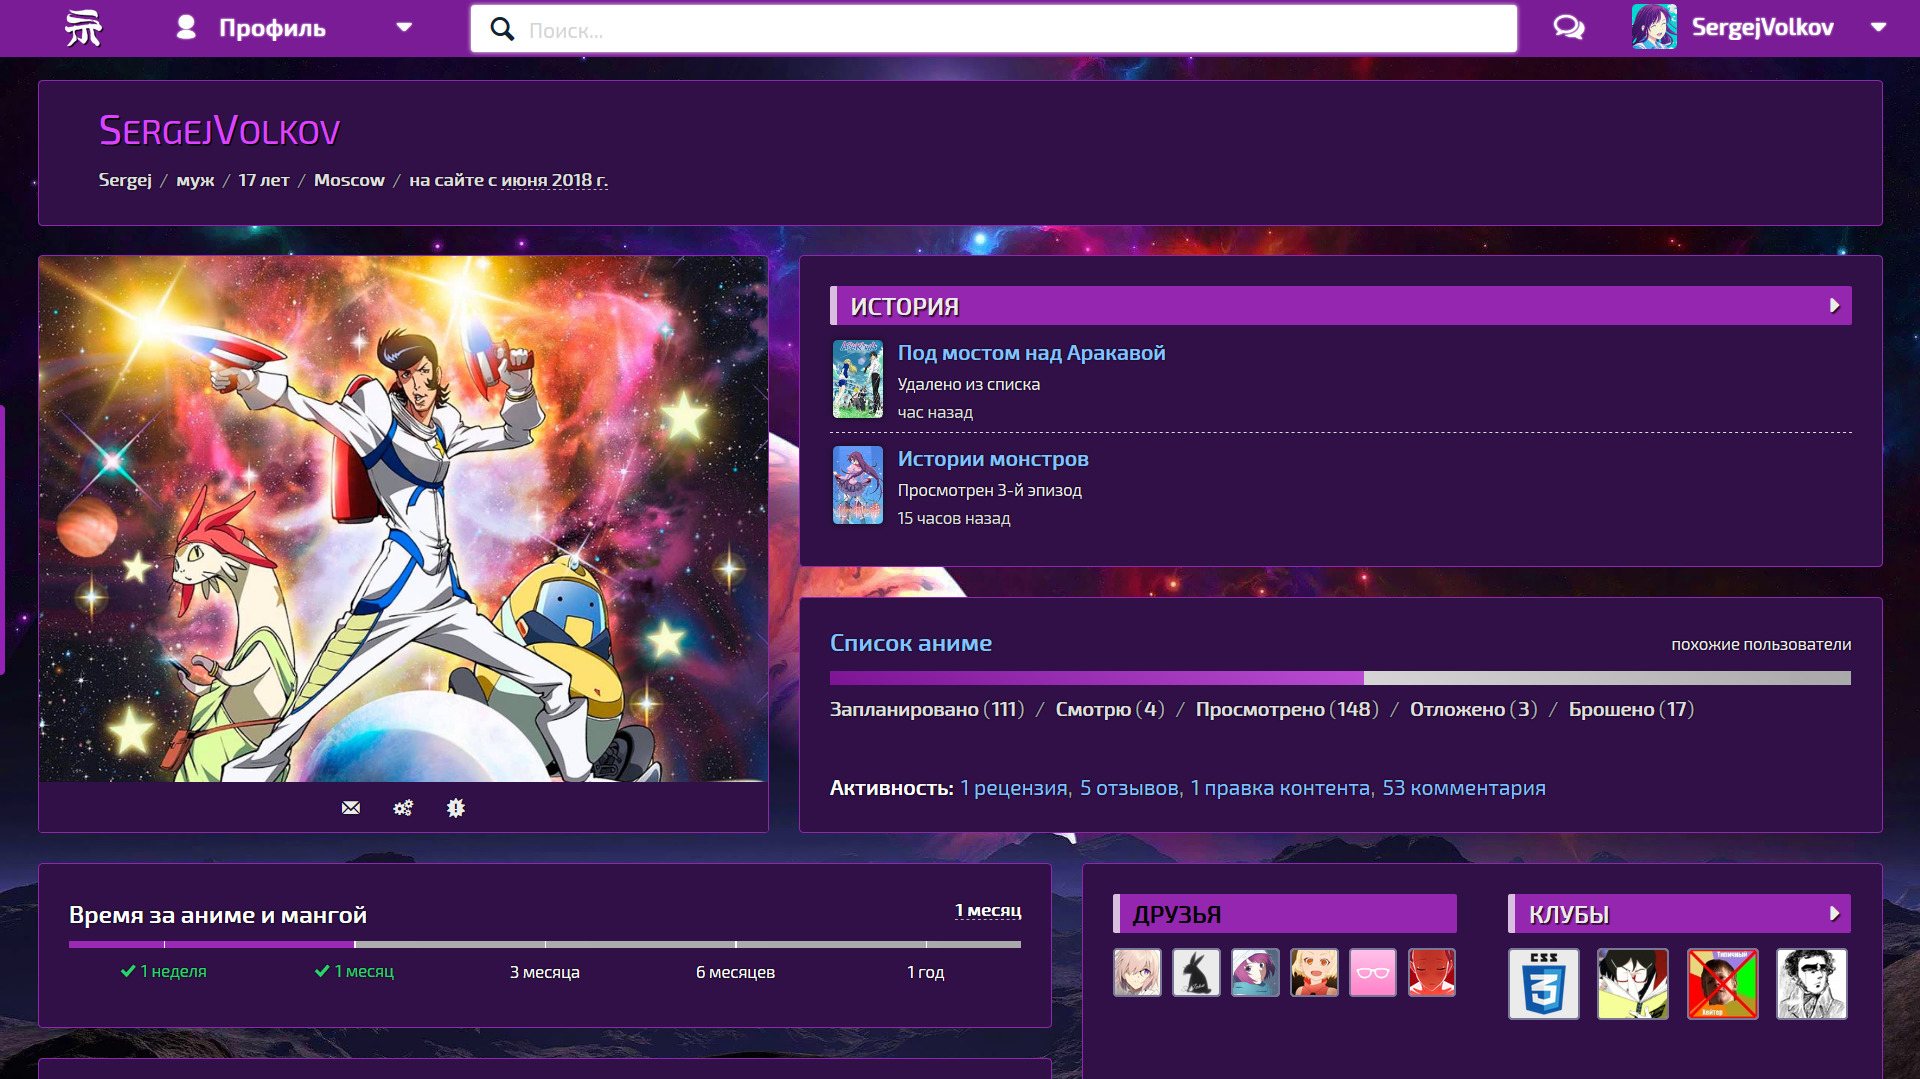Viewport: 1920px width, 1079px height.
Task: Click the 17 лет age text
Action: [263, 180]
